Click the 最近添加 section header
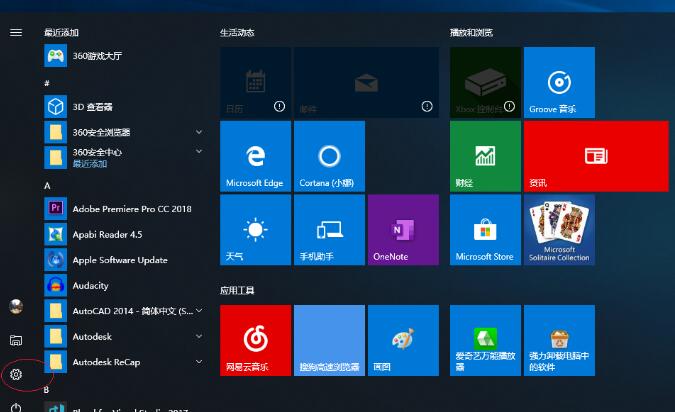This screenshot has height=412, width=675. tap(62, 33)
